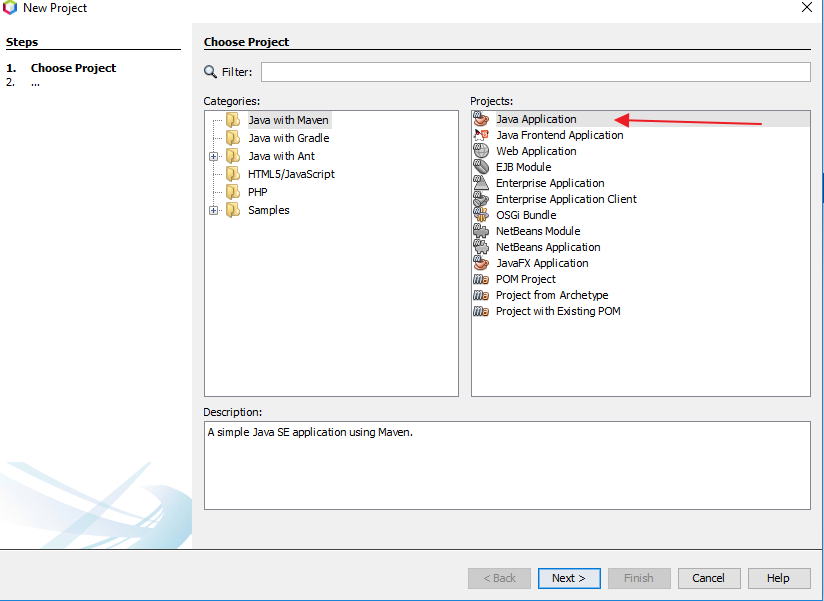
Task: Choose Enterprise Application project type
Action: pos(550,183)
